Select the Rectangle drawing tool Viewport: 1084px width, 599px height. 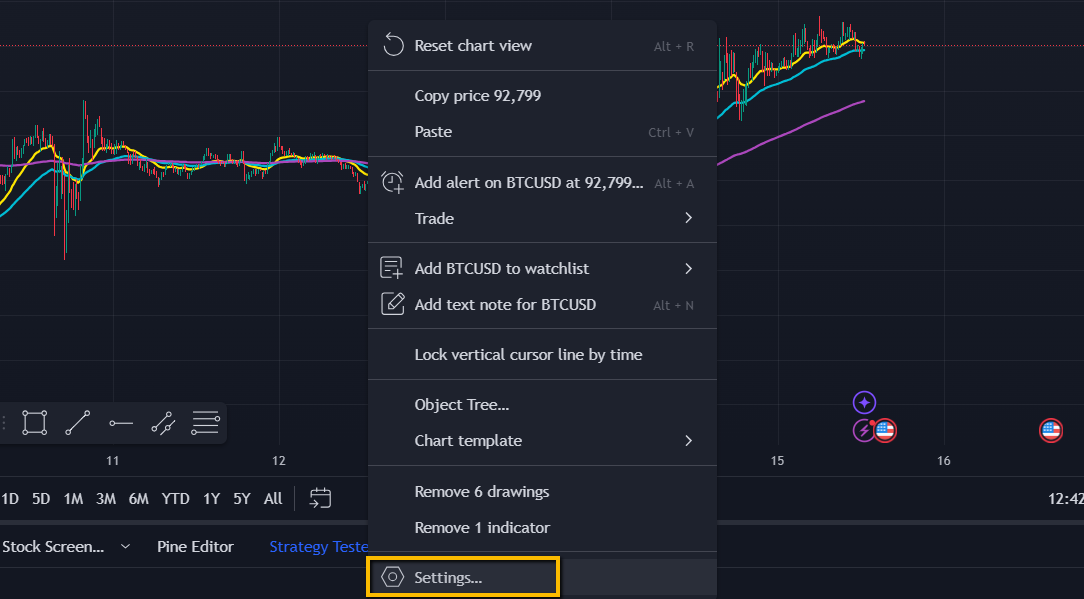tap(34, 422)
